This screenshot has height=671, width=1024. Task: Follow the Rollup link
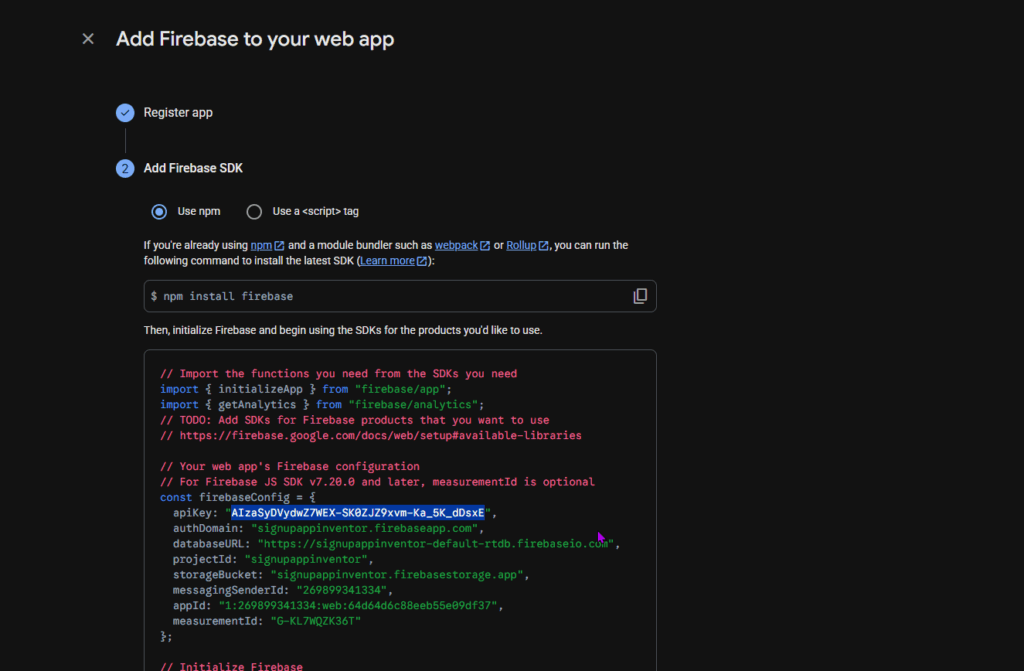tap(521, 245)
